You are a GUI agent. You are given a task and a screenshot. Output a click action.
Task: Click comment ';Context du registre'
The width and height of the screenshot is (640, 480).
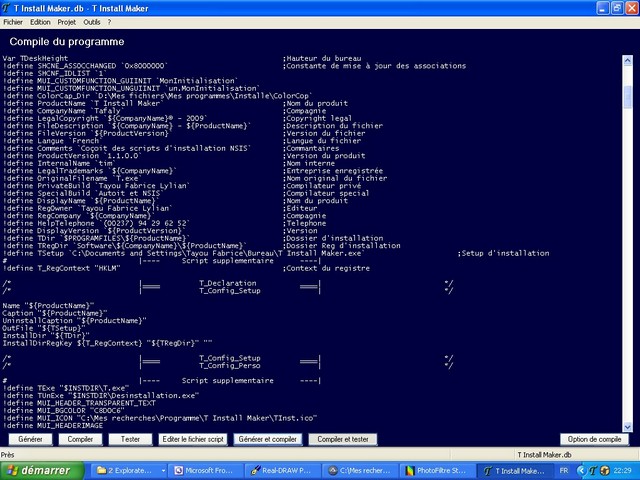point(326,268)
